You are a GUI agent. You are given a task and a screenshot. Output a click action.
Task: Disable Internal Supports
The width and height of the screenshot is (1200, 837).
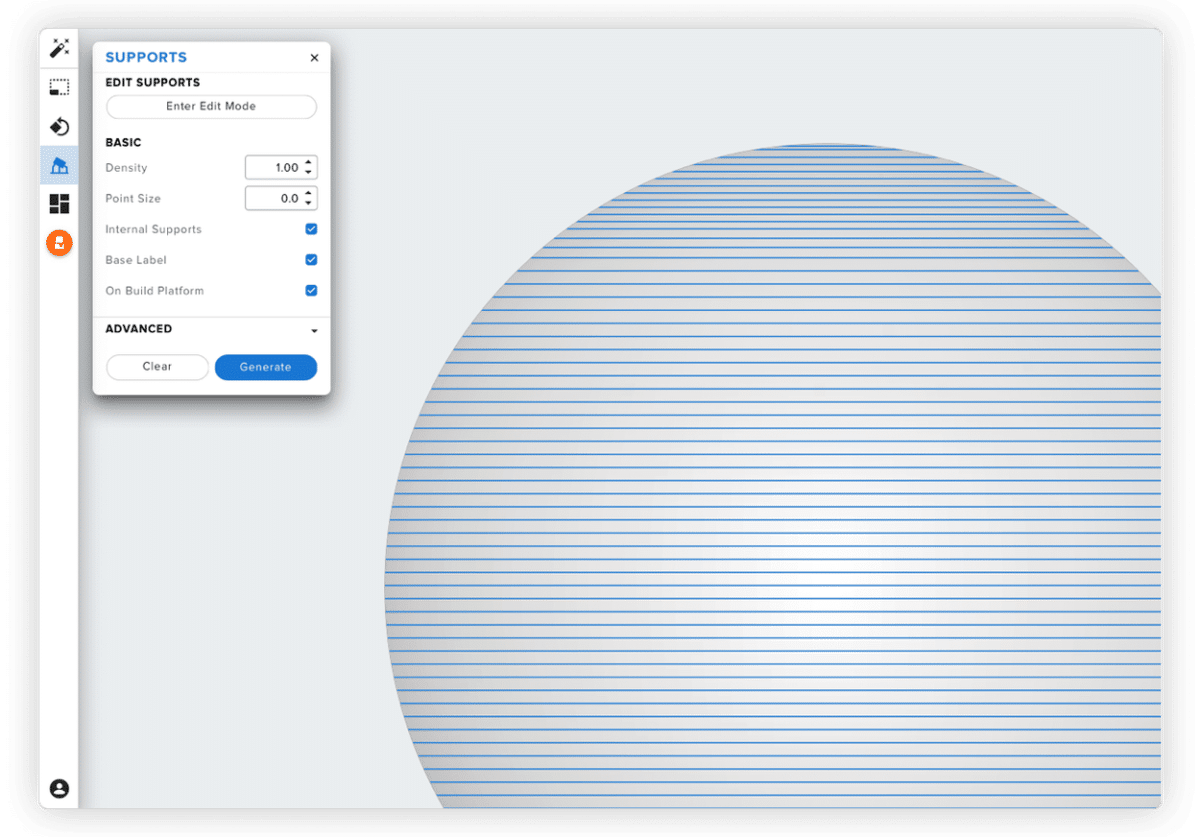[311, 228]
